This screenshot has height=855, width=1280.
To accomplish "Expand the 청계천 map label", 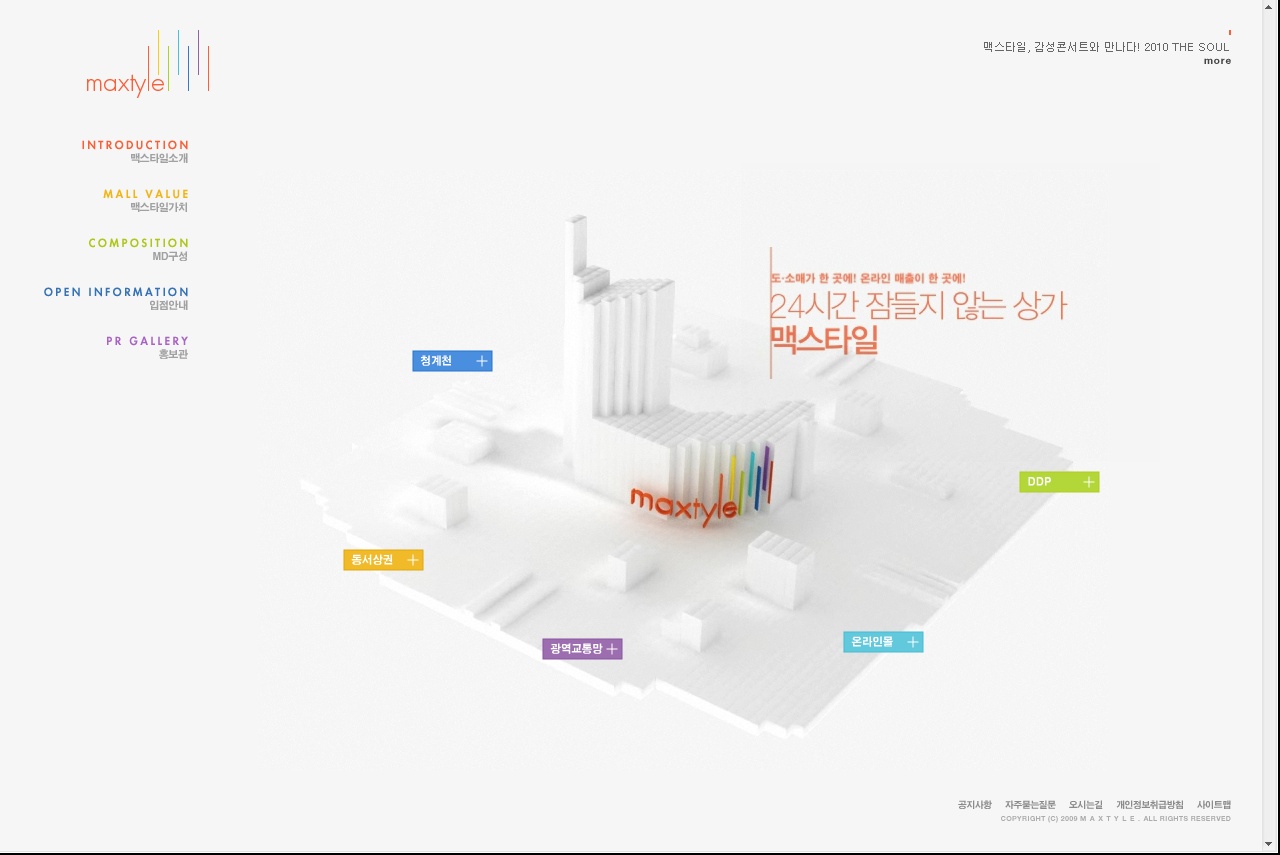I will pos(452,361).
